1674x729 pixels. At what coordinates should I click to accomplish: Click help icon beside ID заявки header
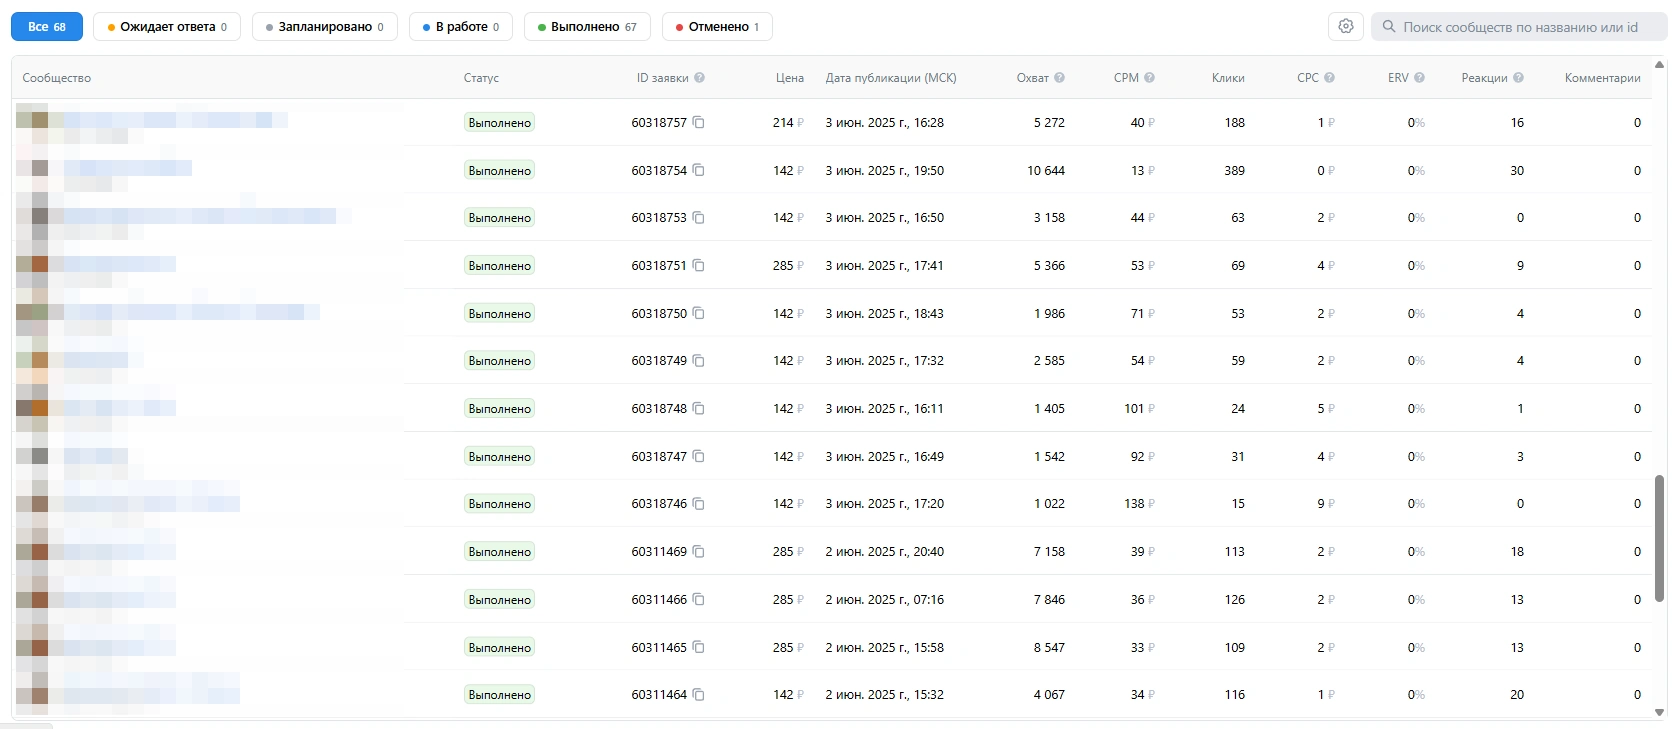pyautogui.click(x=700, y=78)
